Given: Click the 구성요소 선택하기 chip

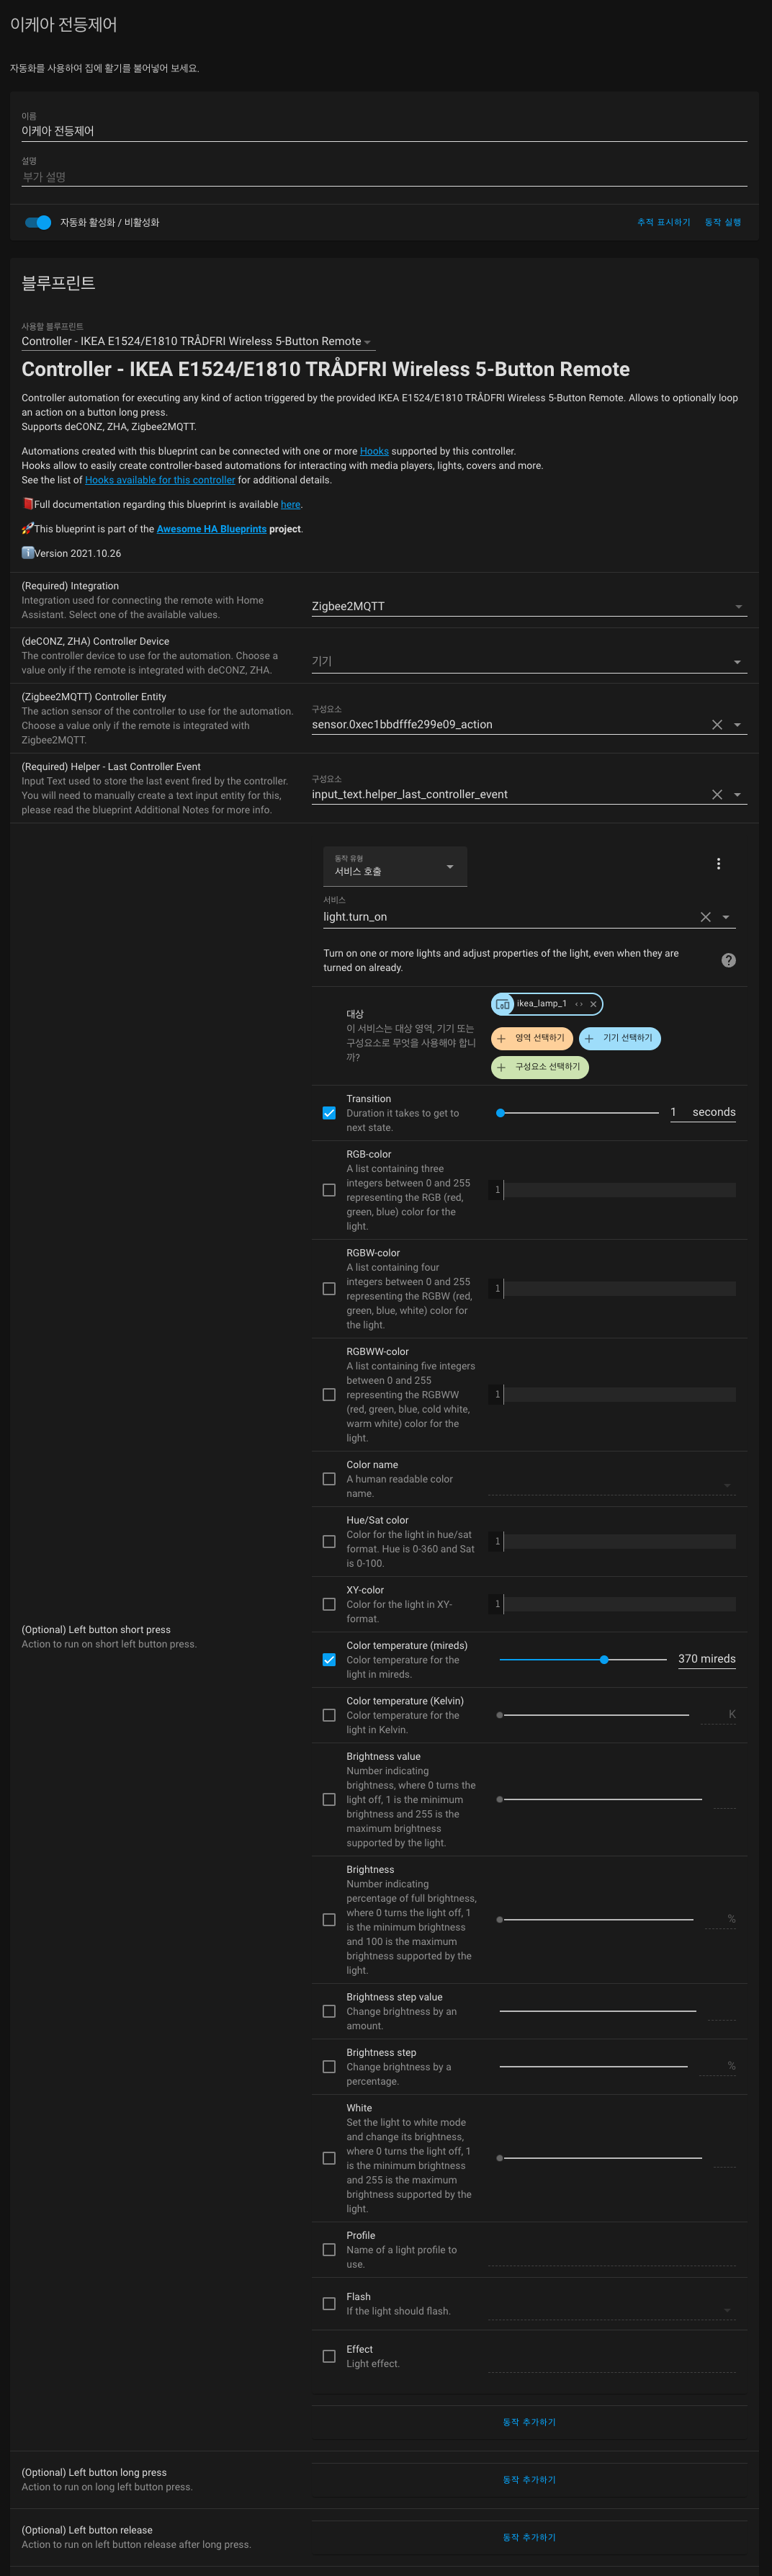Looking at the screenshot, I should click(540, 1067).
